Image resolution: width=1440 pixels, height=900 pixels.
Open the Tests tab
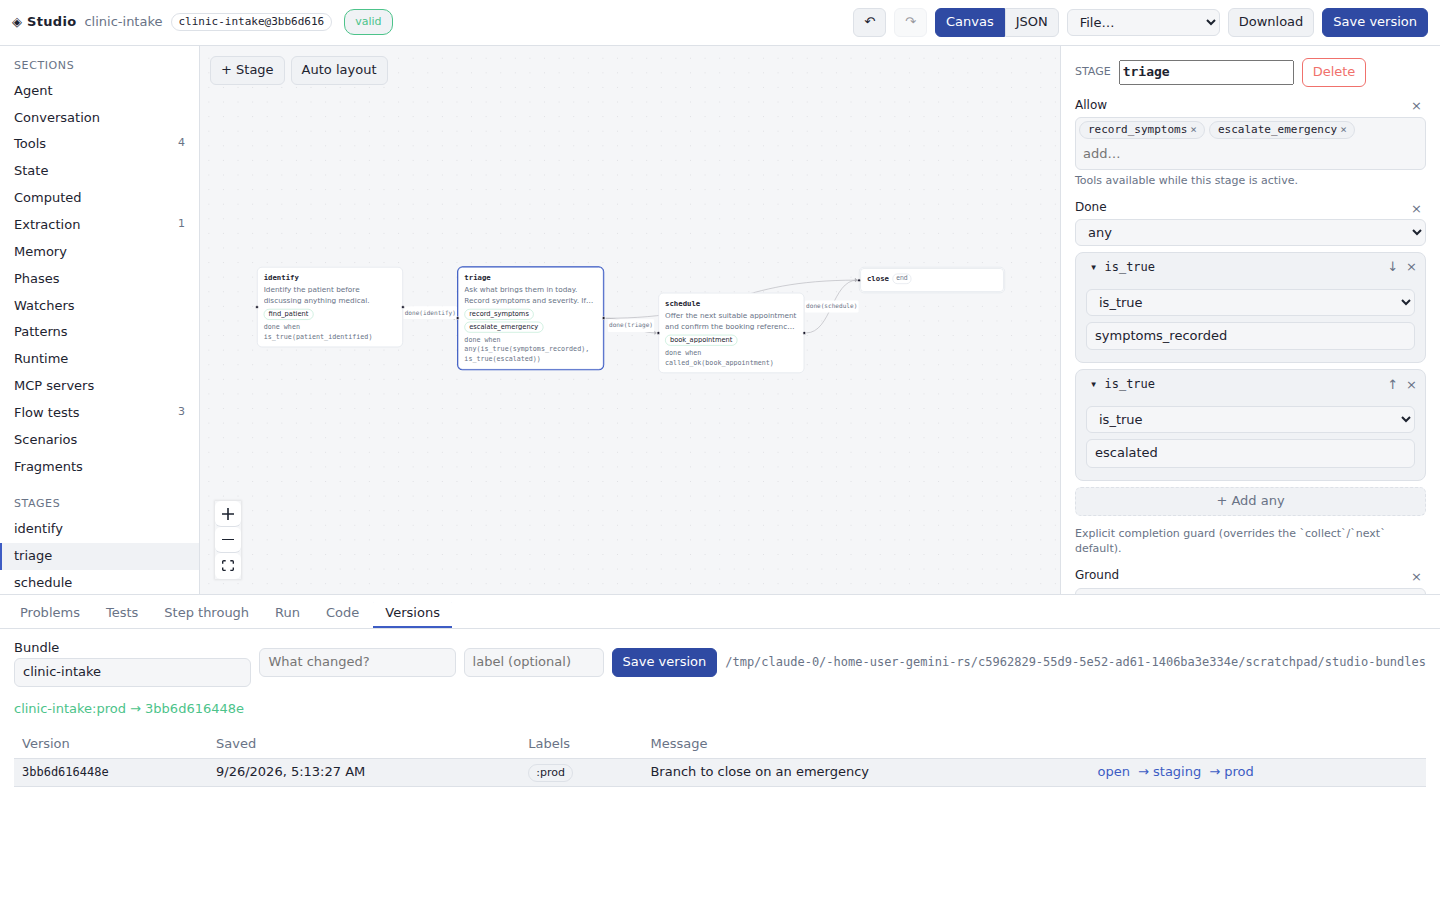(x=122, y=613)
